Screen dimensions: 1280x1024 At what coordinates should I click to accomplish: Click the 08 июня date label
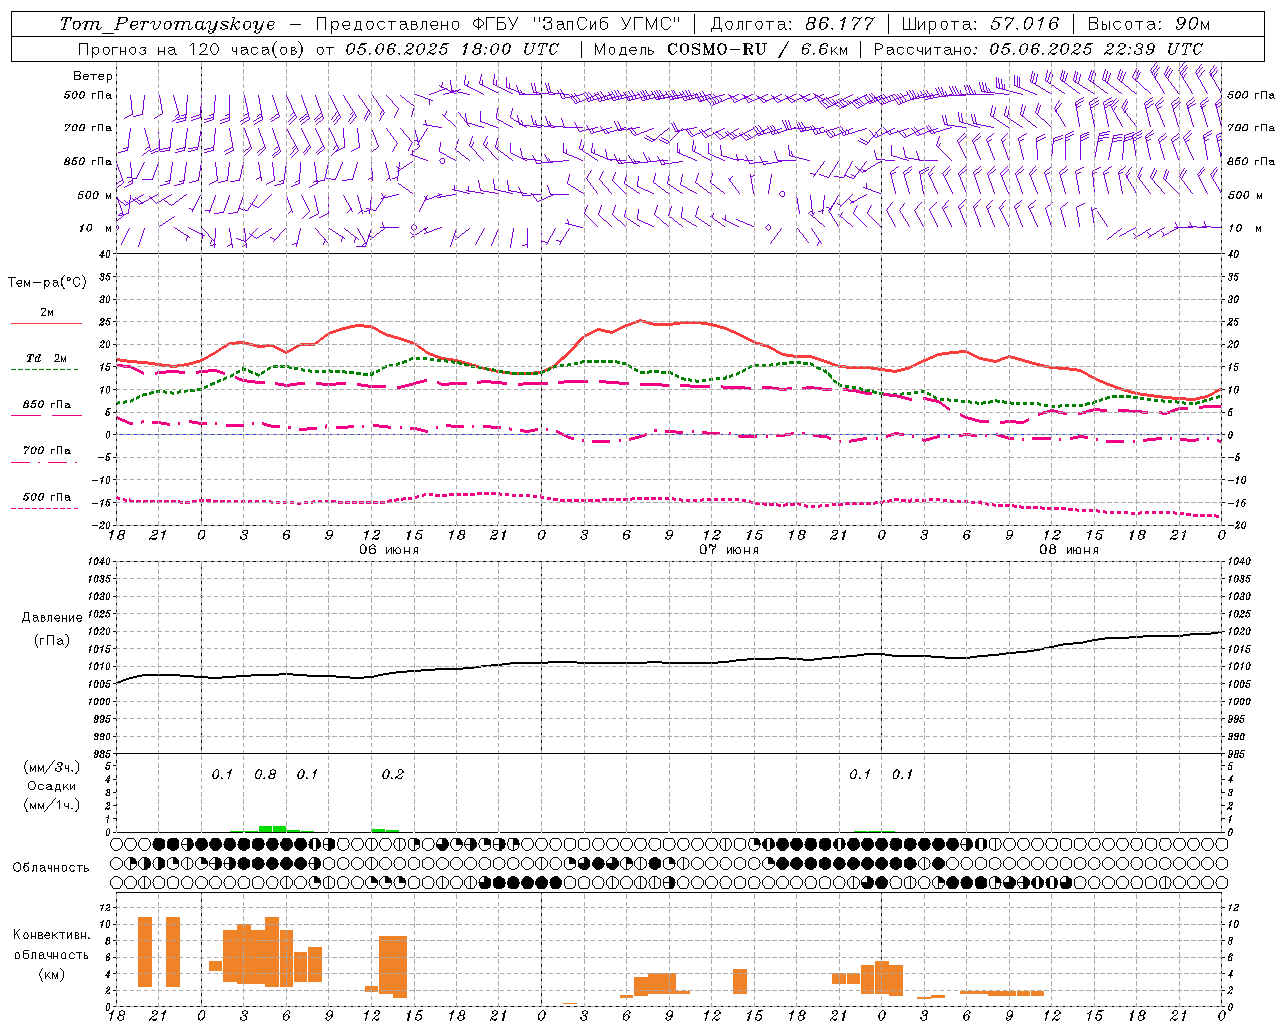[1069, 550]
